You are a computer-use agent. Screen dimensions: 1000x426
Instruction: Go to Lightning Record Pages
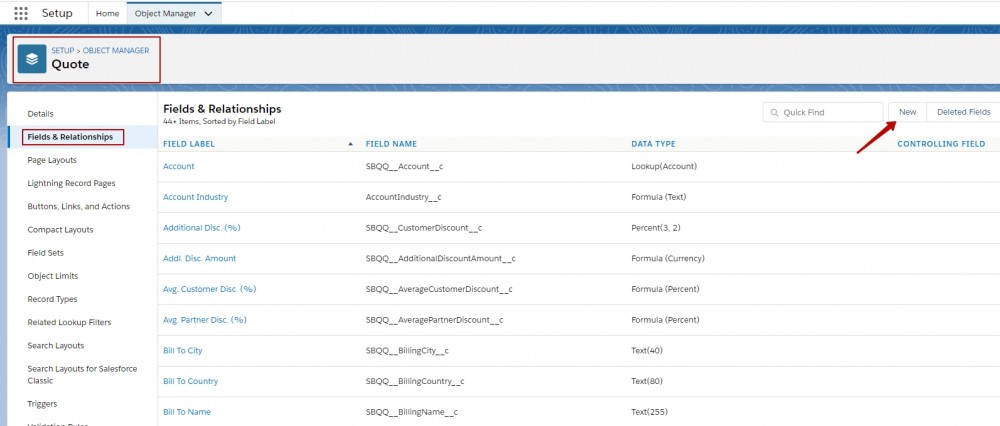(71, 183)
